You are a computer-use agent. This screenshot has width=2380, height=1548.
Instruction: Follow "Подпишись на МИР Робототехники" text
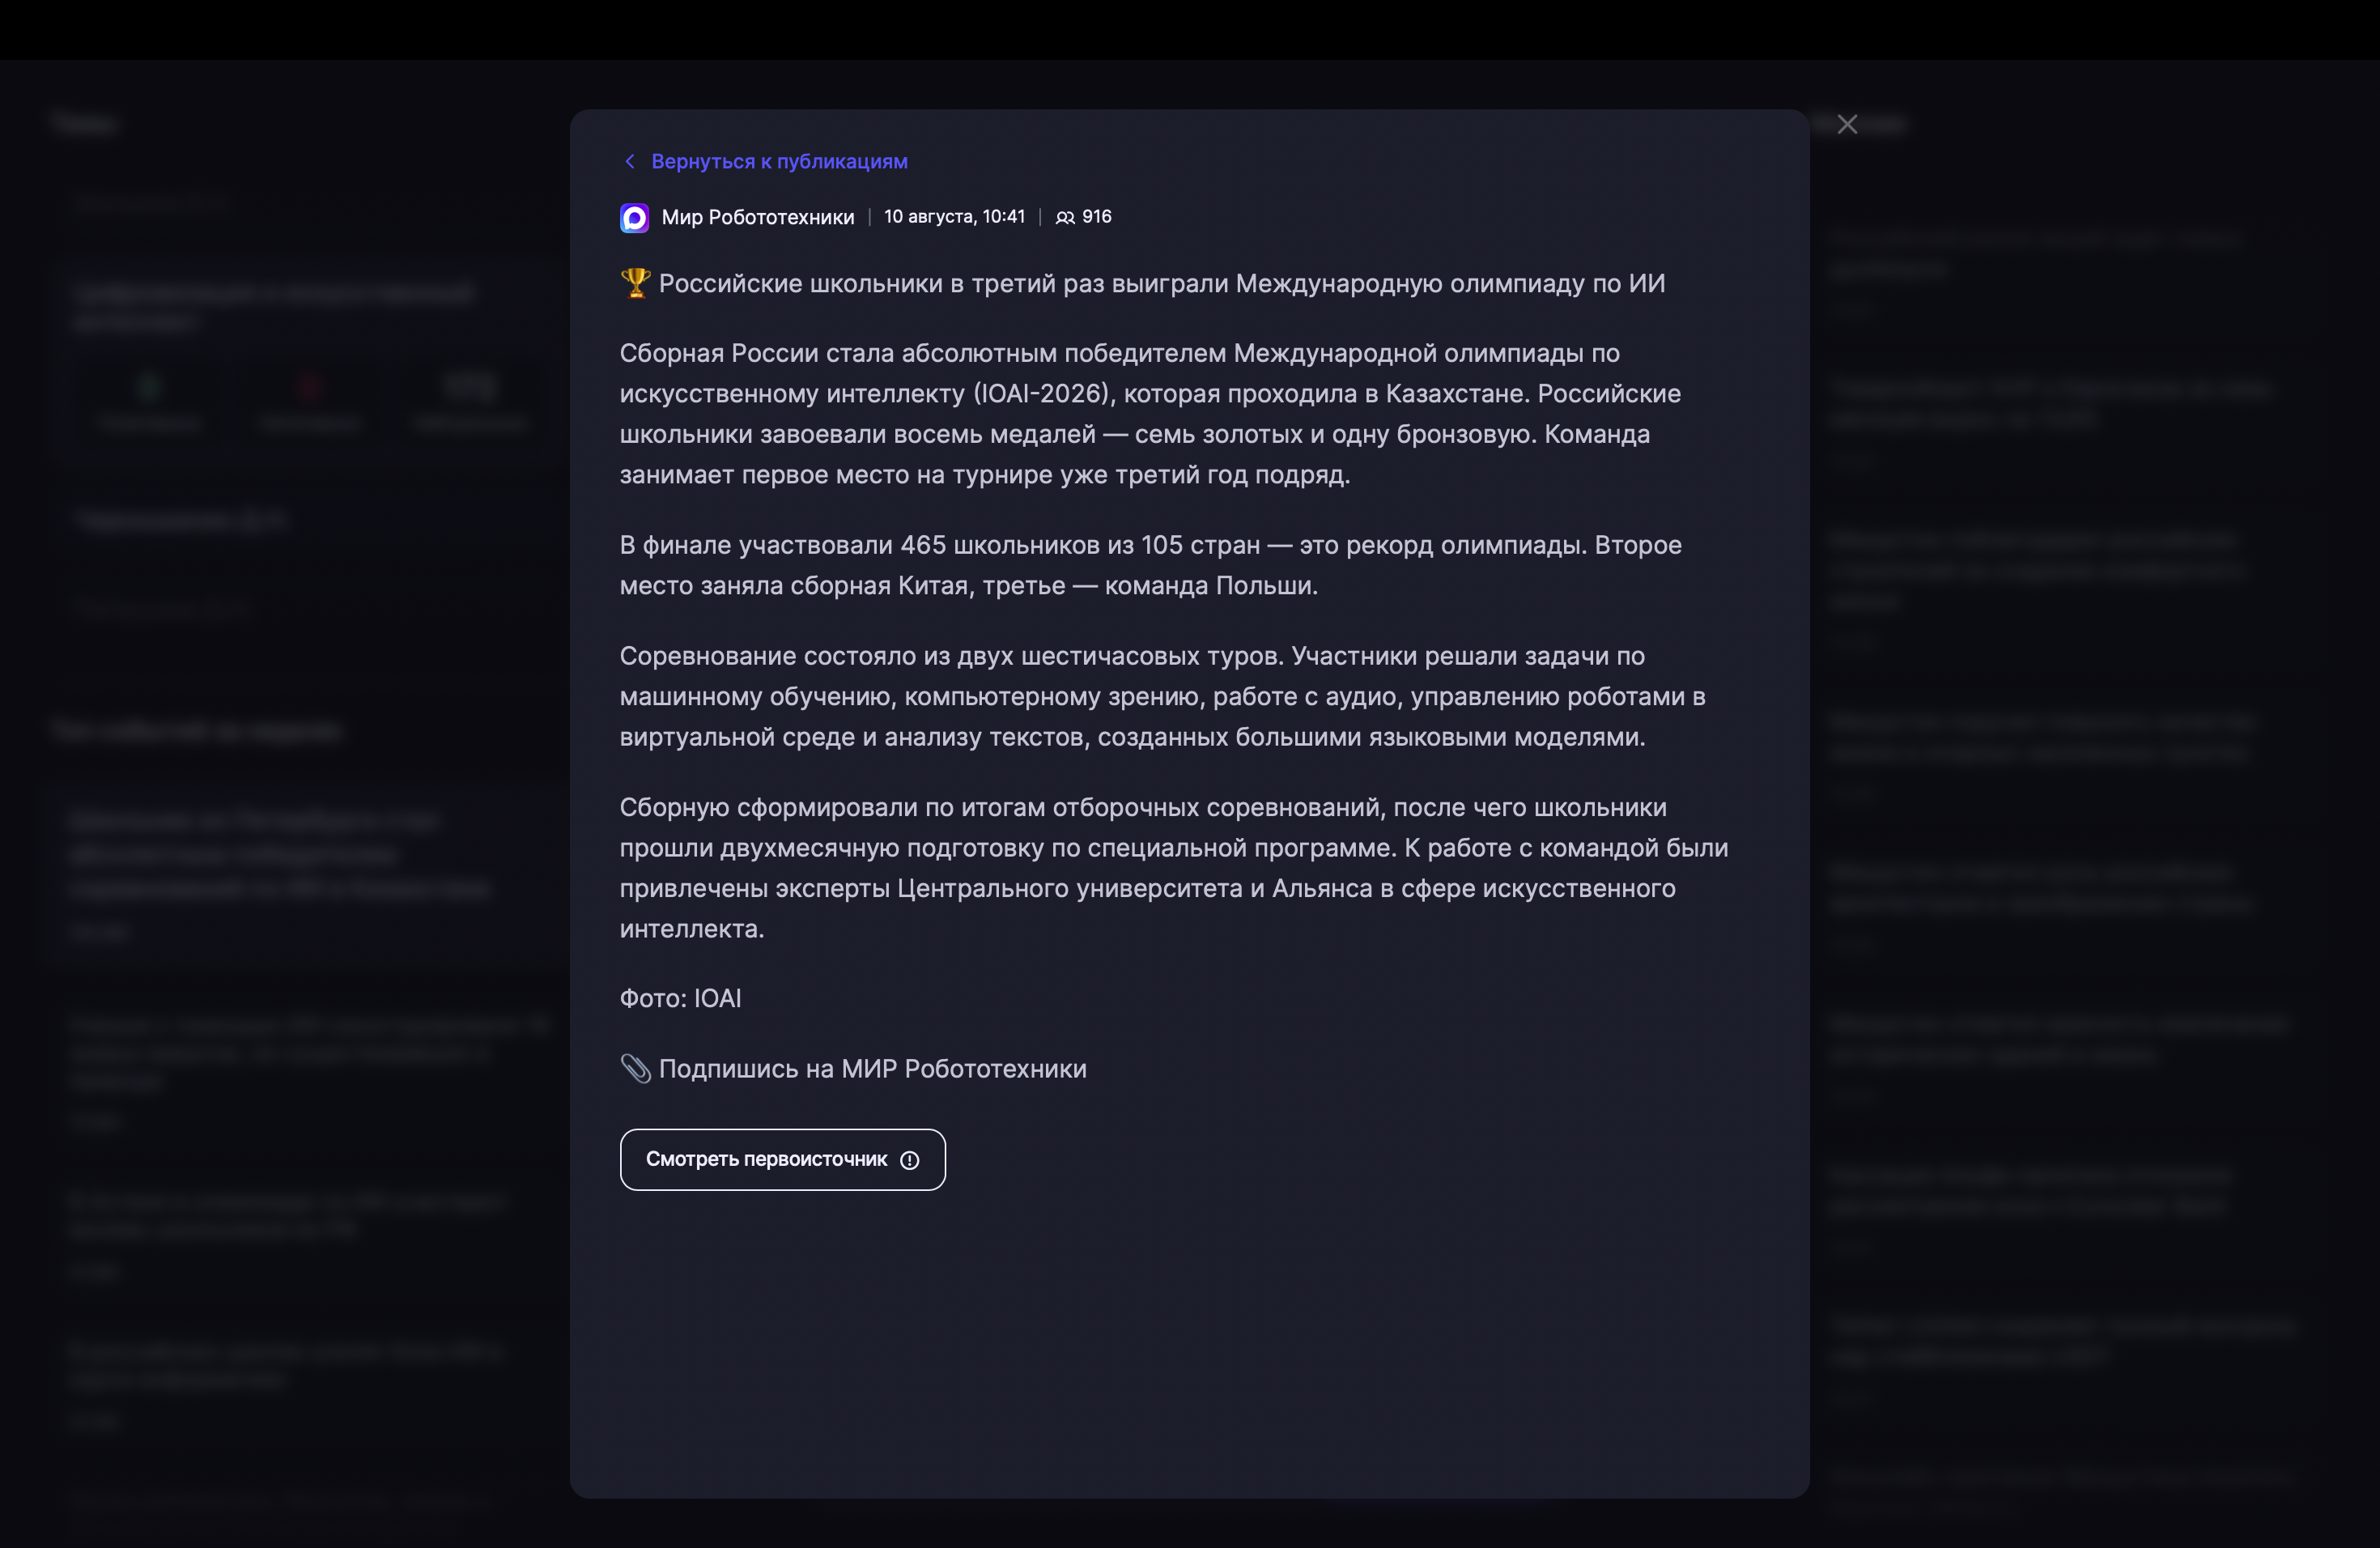coord(872,1068)
